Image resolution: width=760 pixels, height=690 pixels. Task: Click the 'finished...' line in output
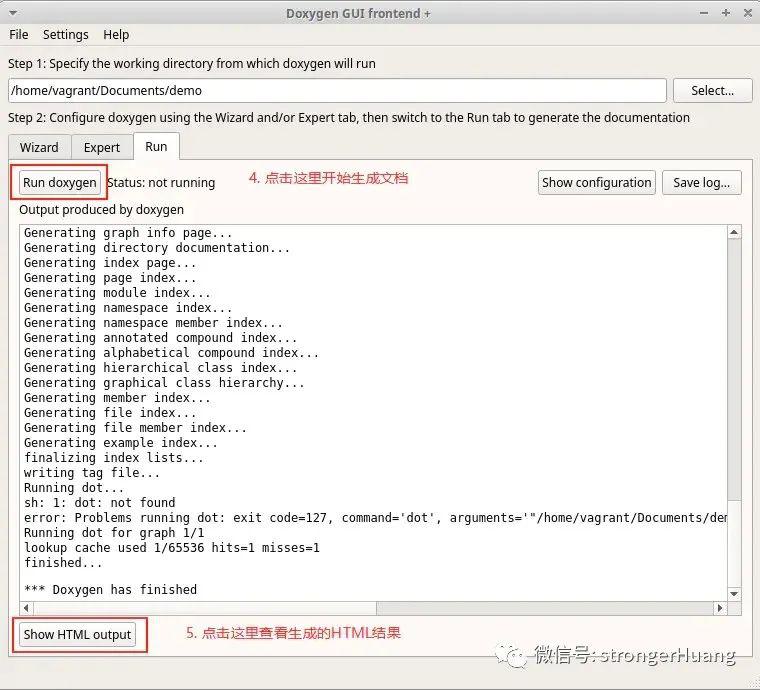point(63,563)
